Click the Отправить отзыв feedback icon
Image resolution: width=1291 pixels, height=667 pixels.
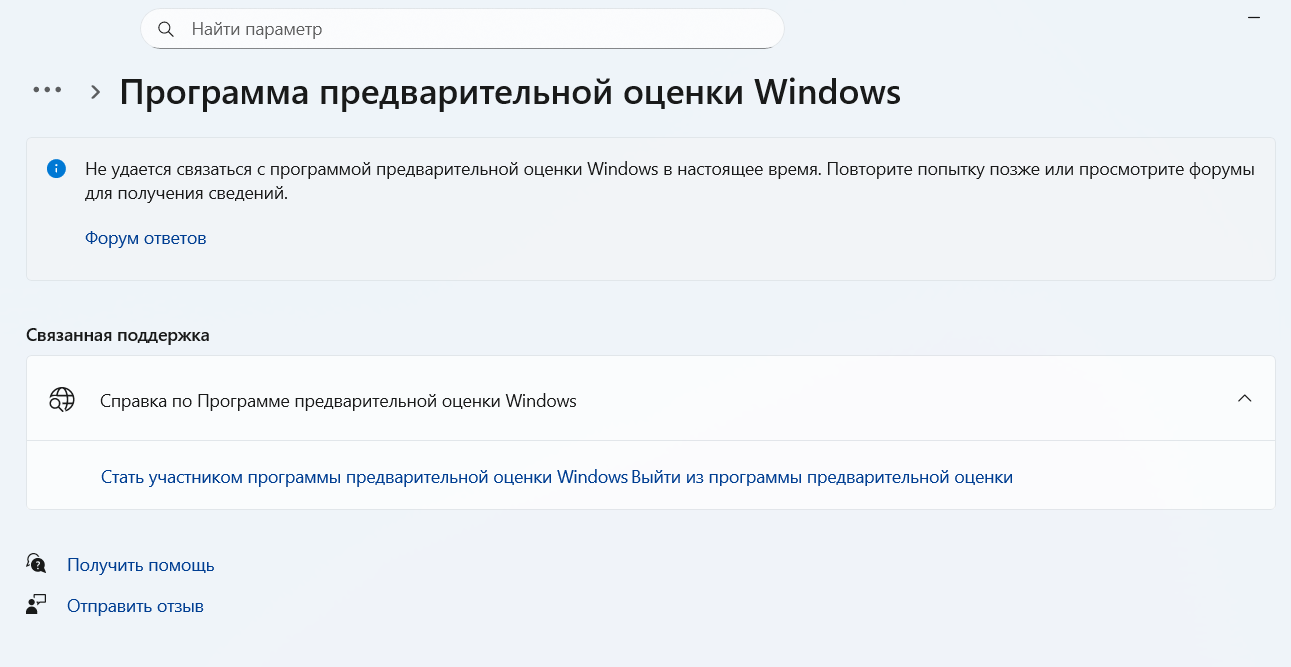(x=37, y=604)
